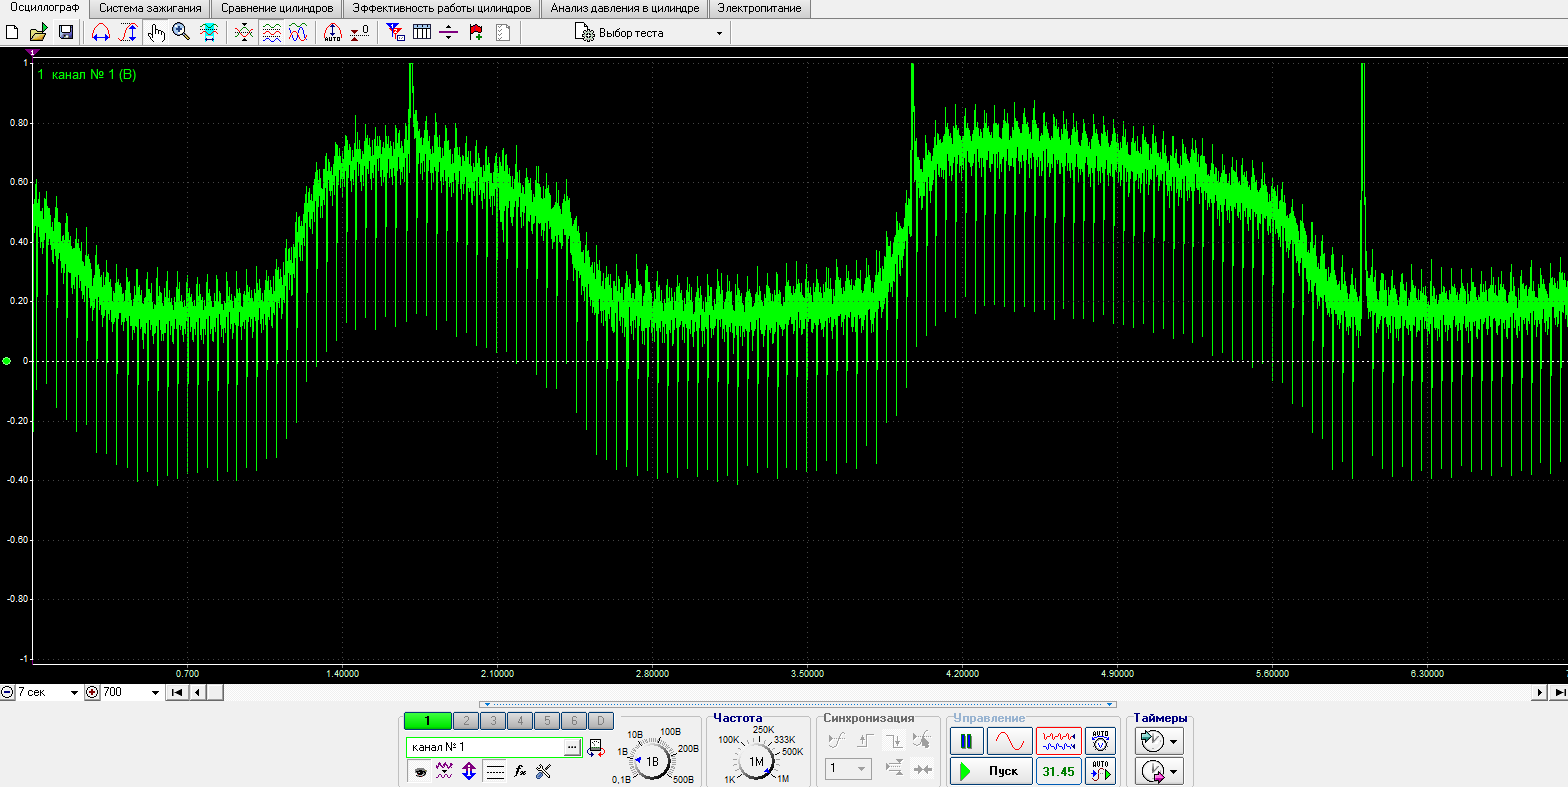Select the magnifier zoom tool

181,32
